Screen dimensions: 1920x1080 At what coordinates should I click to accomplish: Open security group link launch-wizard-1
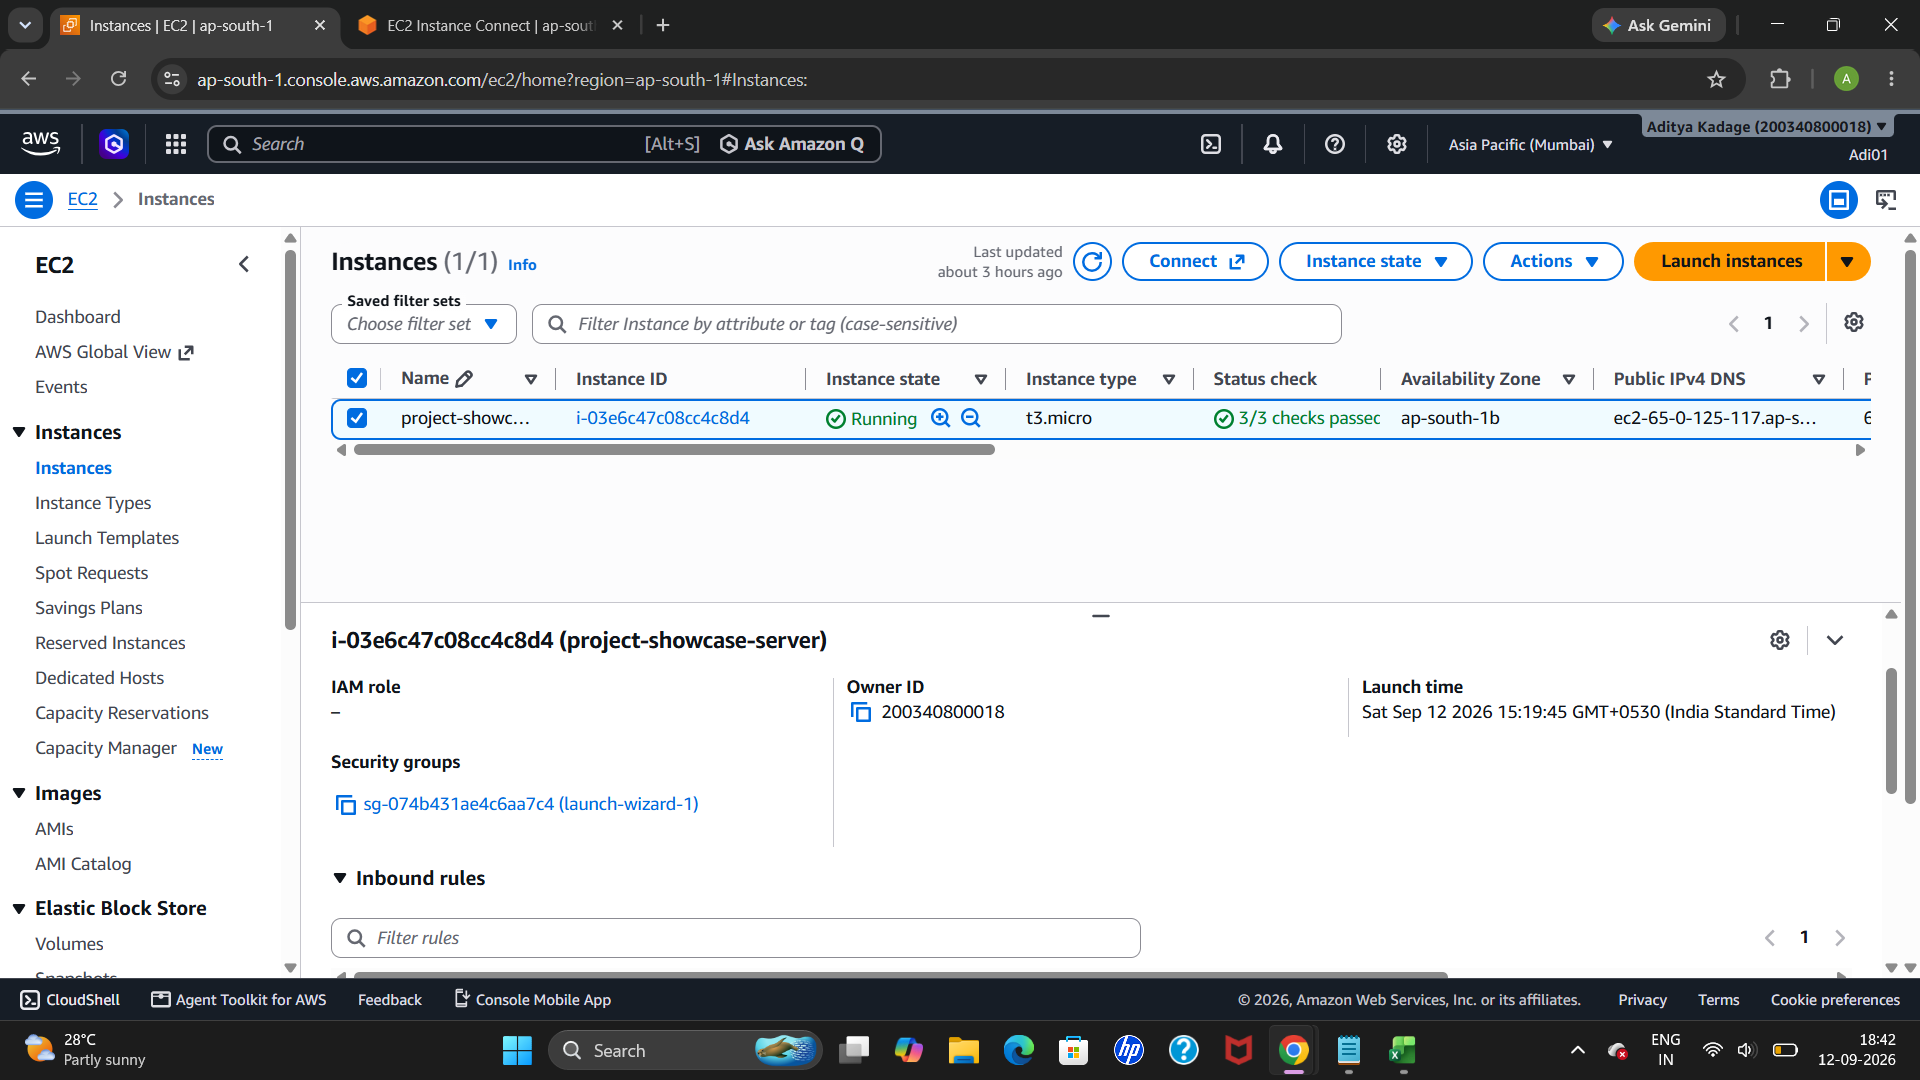click(530, 804)
